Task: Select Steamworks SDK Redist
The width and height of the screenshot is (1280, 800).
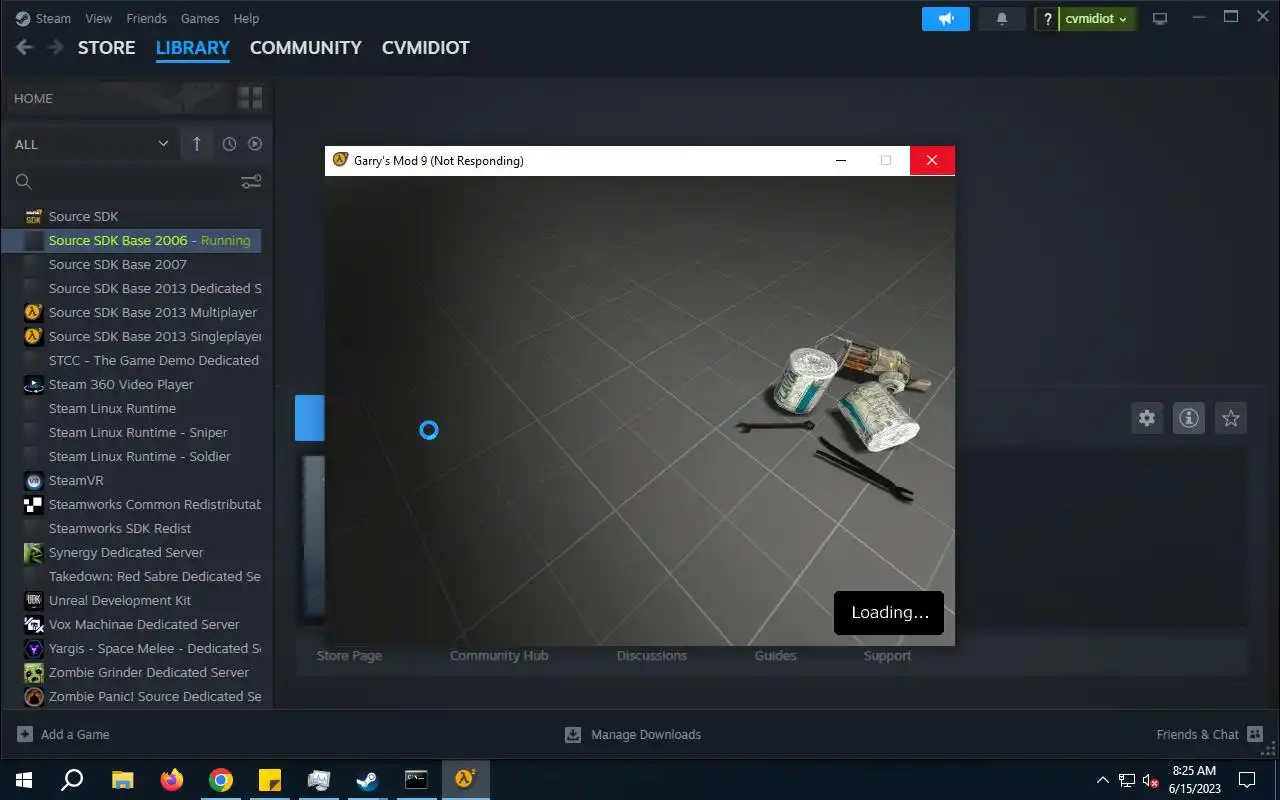Action: point(131,528)
